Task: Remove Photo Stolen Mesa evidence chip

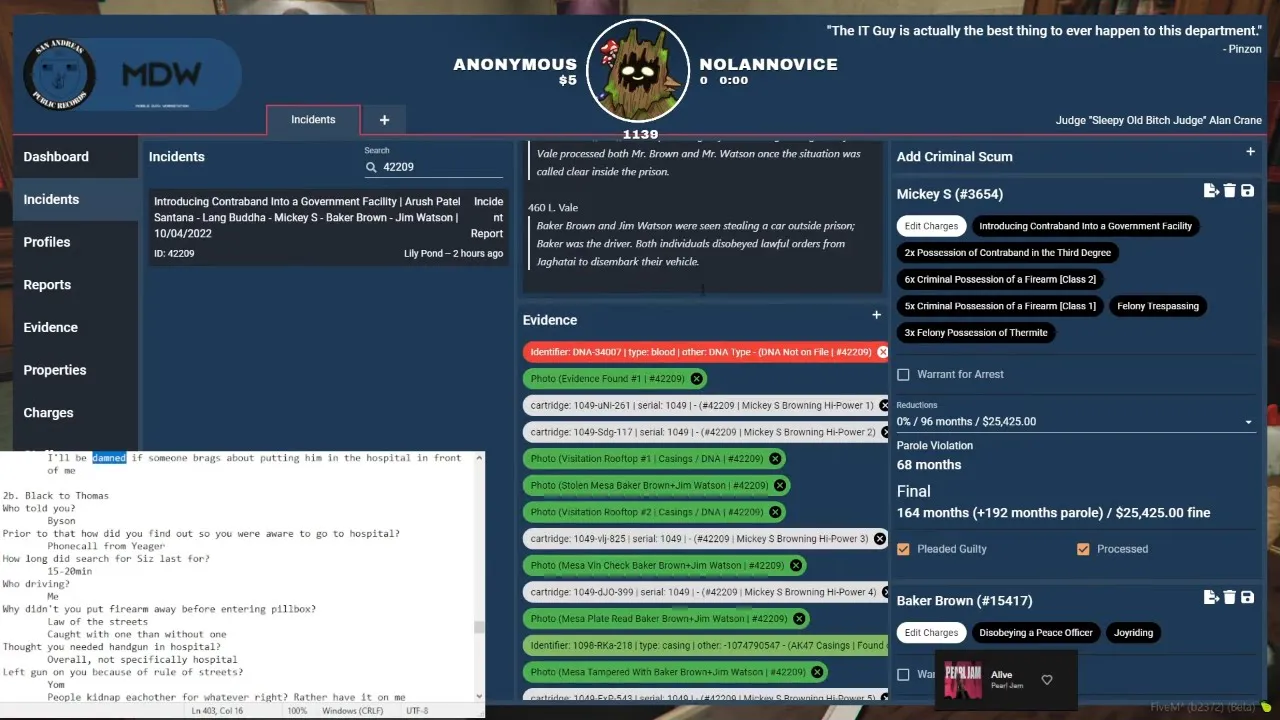Action: click(780, 485)
